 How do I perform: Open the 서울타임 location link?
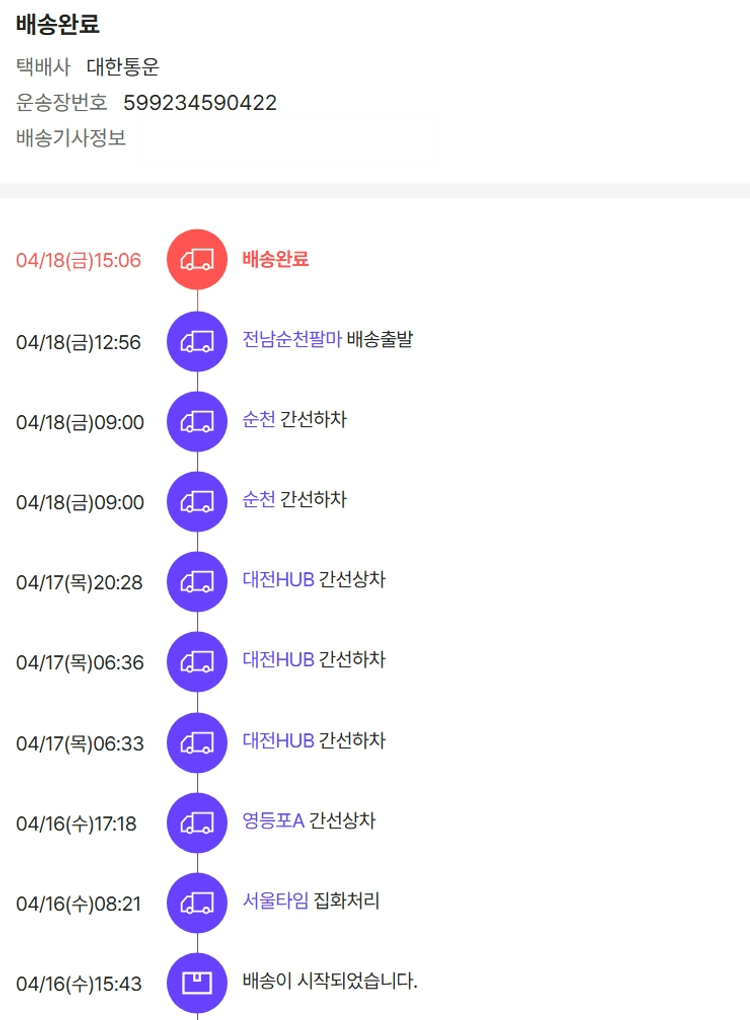(275, 901)
